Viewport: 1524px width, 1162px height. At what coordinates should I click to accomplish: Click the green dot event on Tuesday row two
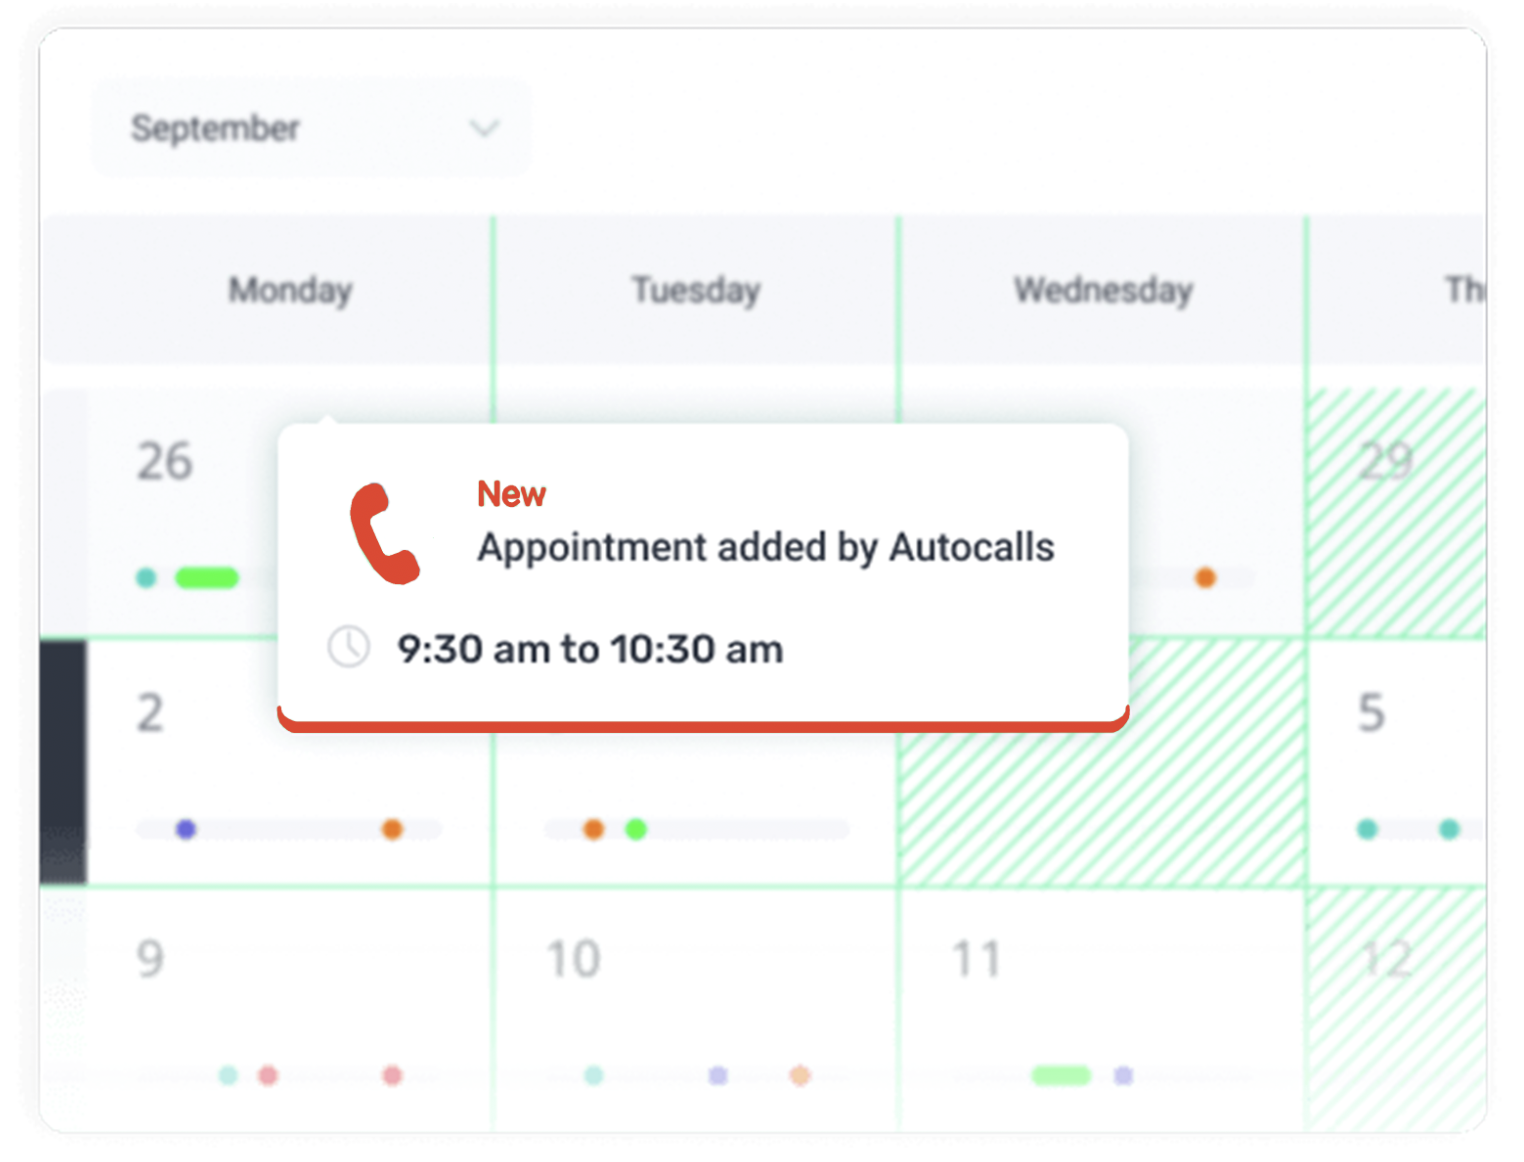pos(636,829)
